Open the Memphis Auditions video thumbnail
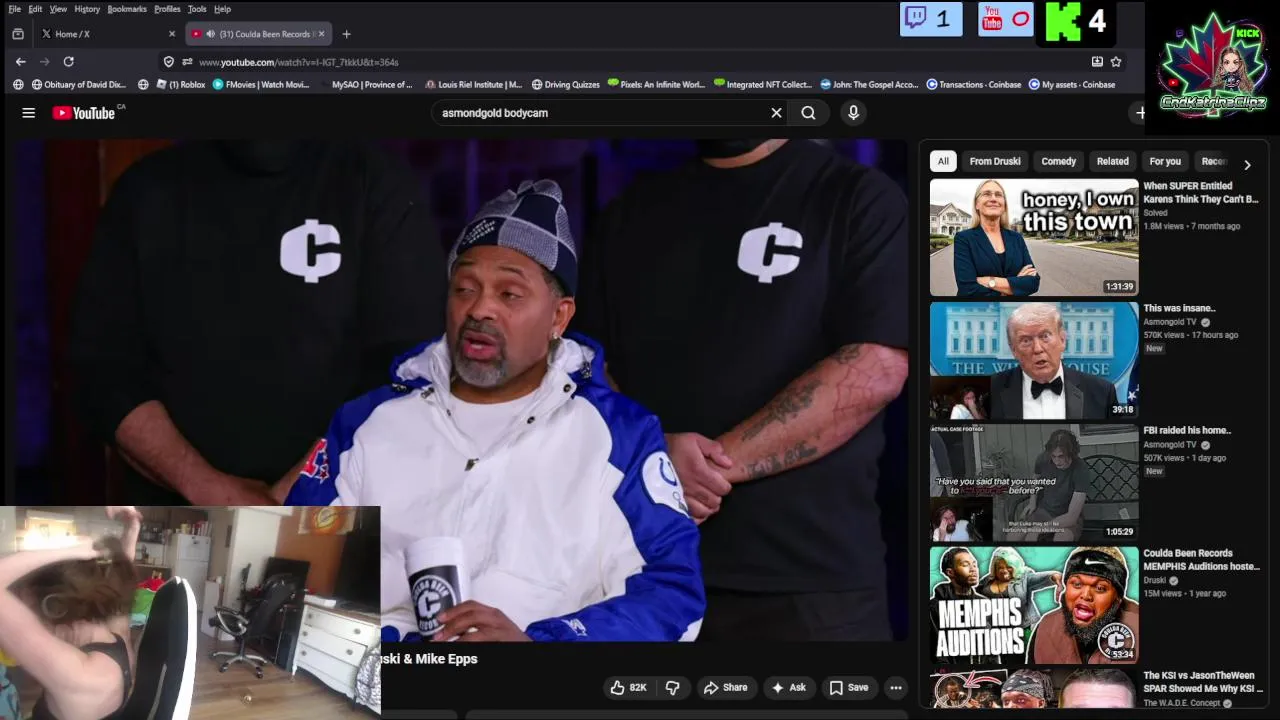 tap(1034, 605)
